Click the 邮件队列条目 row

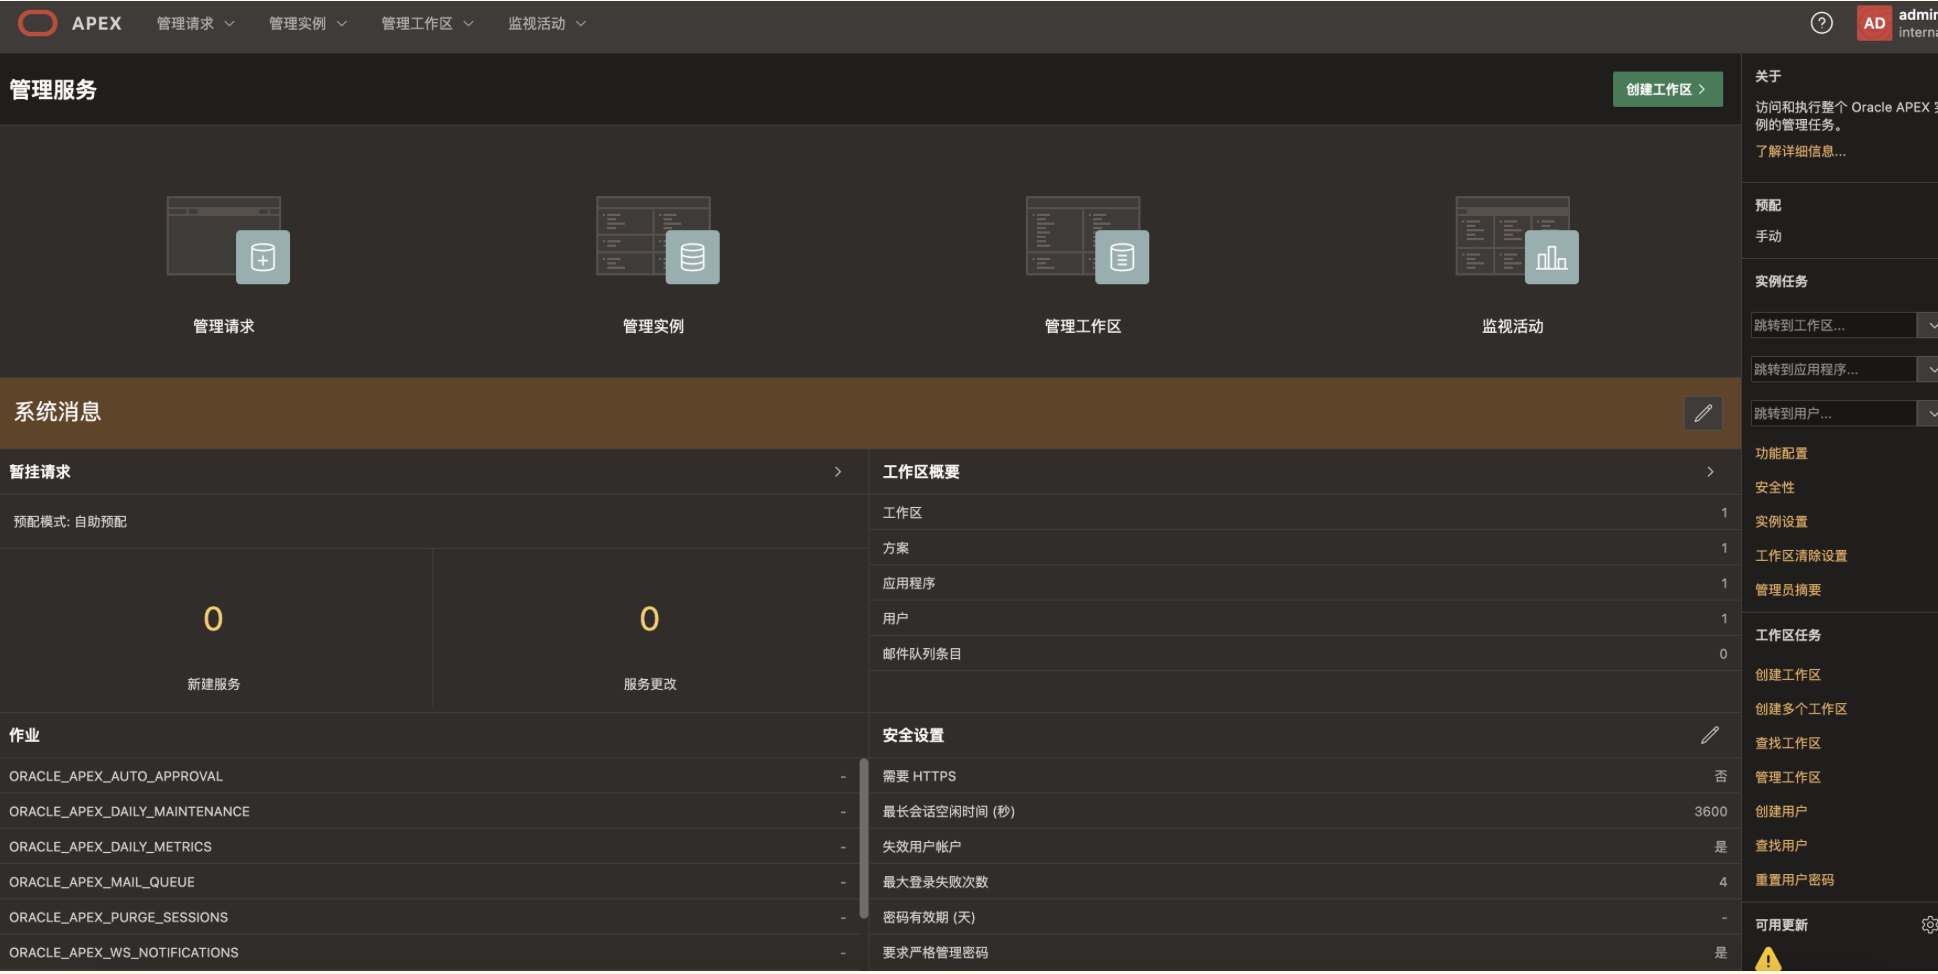tap(1304, 653)
